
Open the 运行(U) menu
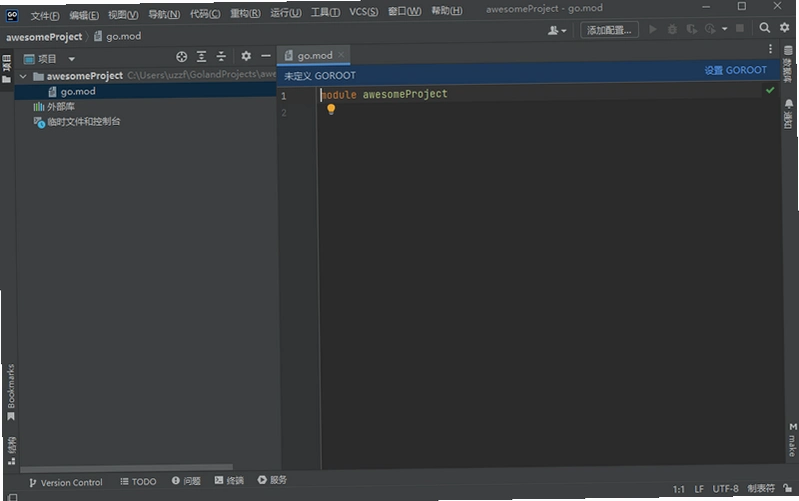point(285,13)
